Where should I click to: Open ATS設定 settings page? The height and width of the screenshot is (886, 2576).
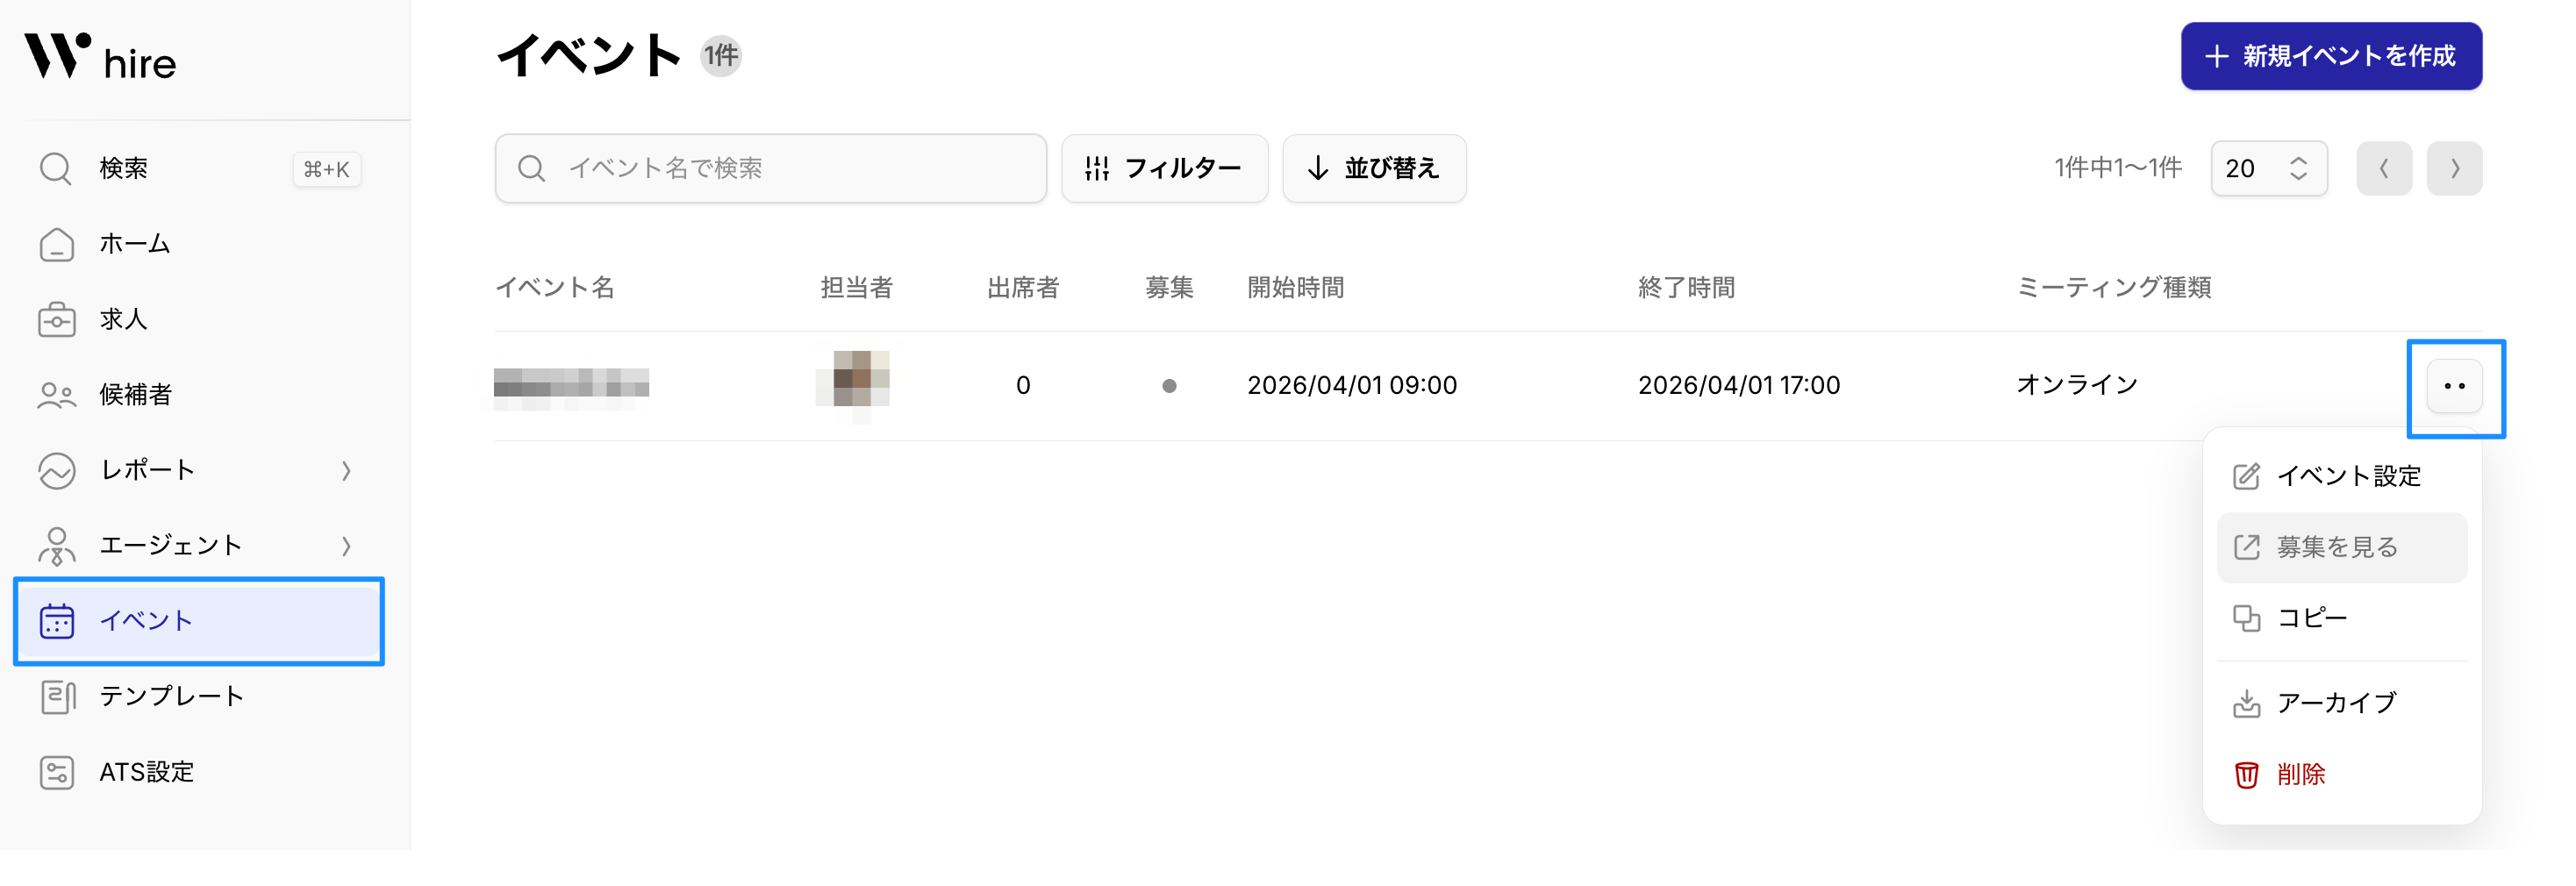146,772
